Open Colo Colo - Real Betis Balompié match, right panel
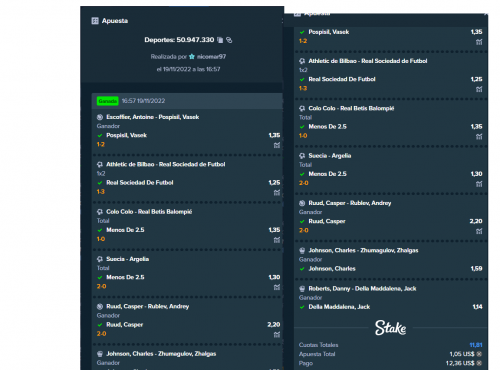This screenshot has width=500, height=370. [351, 108]
